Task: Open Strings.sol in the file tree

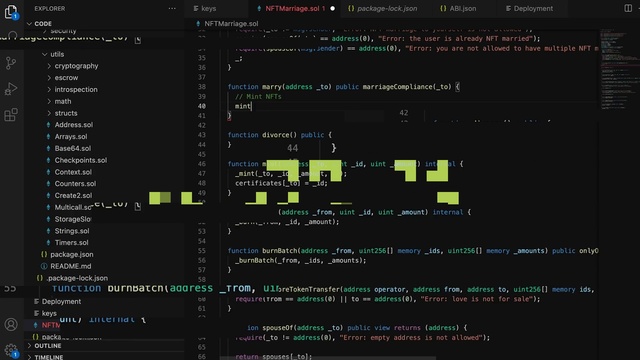Action: (x=72, y=231)
